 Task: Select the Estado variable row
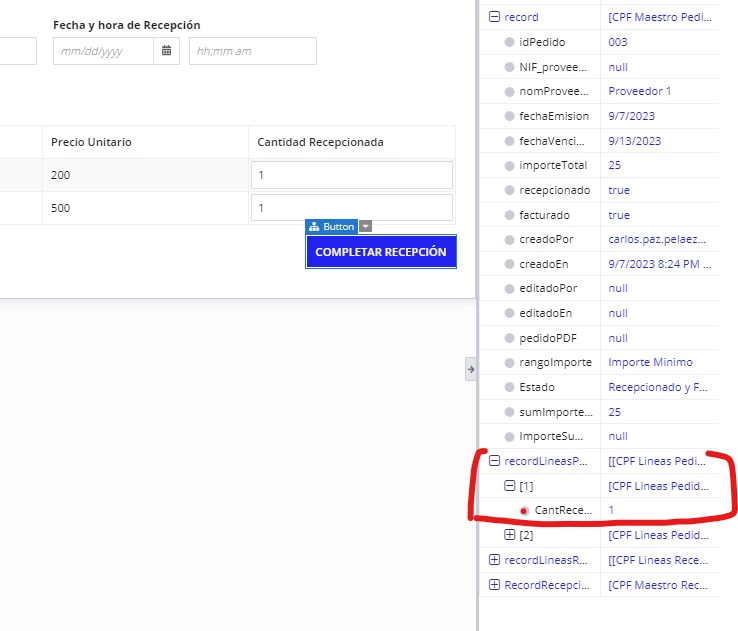pyautogui.click(x=599, y=387)
